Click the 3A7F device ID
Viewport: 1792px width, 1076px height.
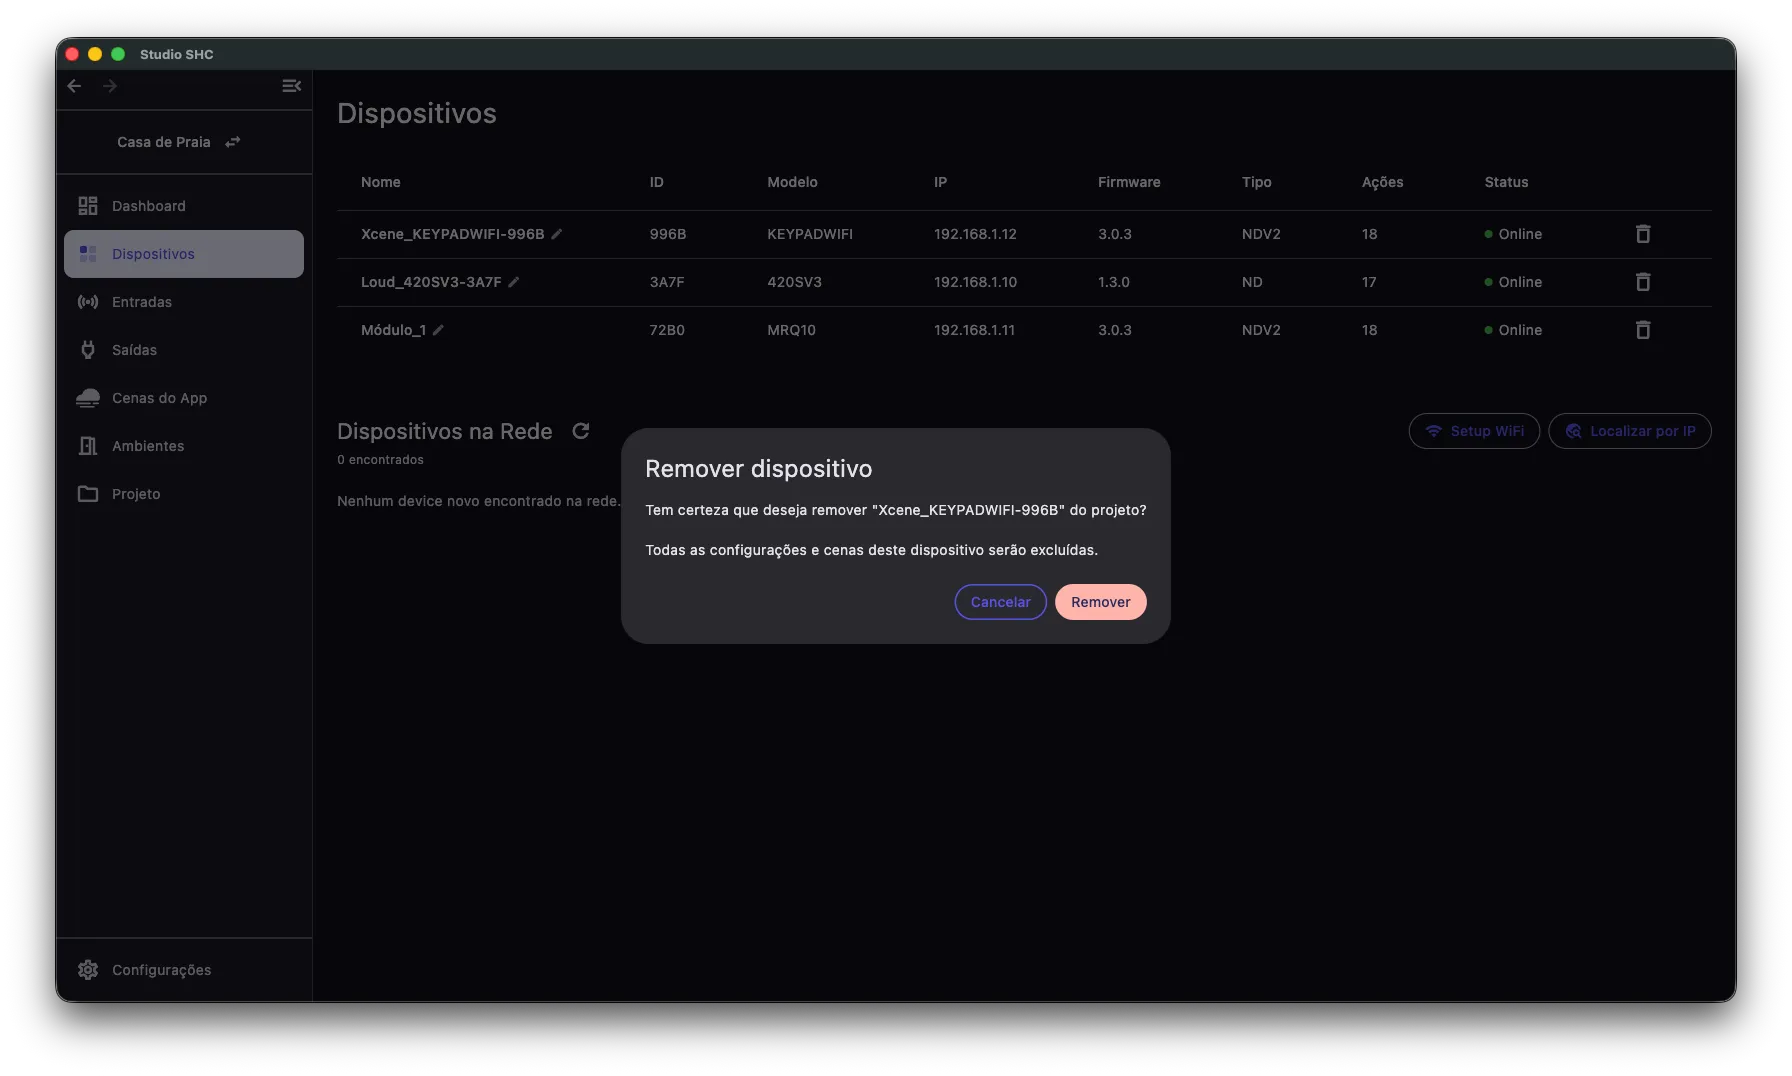(x=667, y=282)
